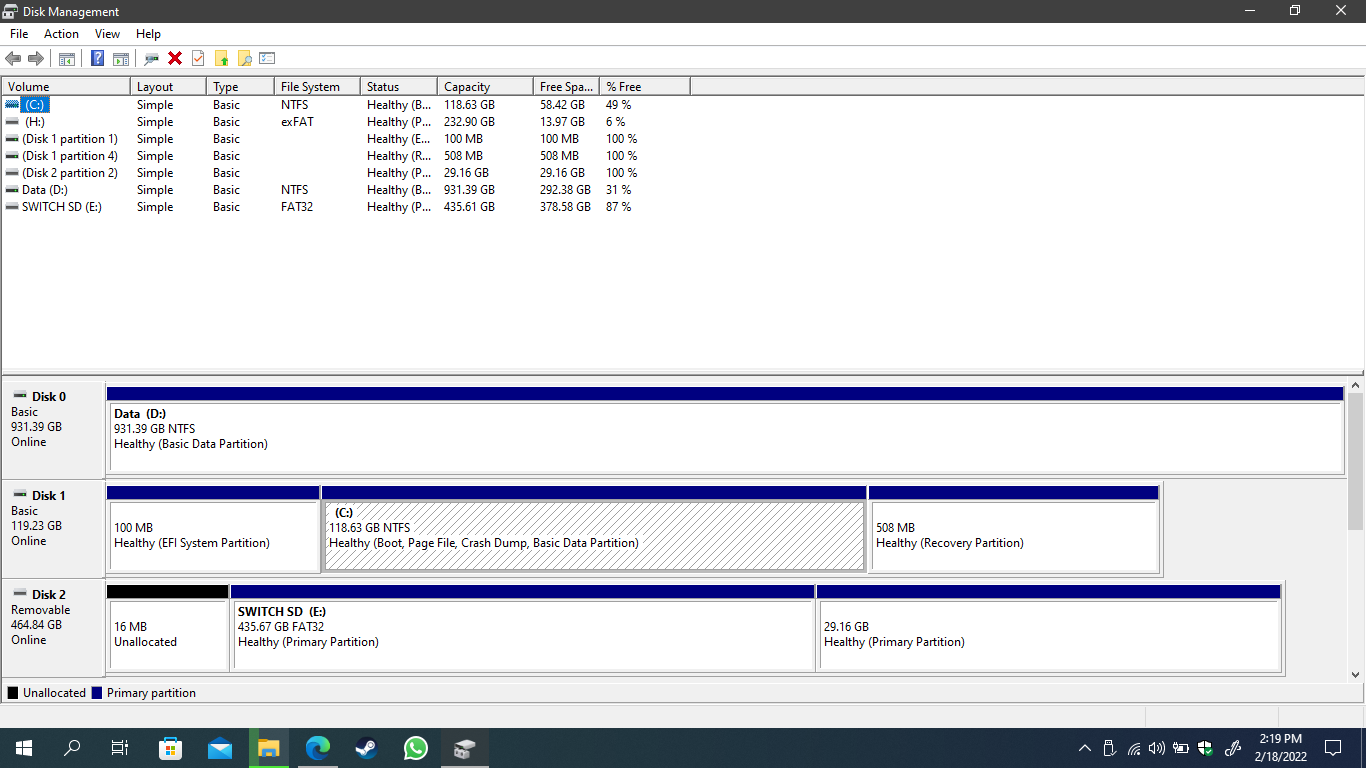Select the (C:) volume row in list
This screenshot has height=768, width=1366.
click(346, 104)
